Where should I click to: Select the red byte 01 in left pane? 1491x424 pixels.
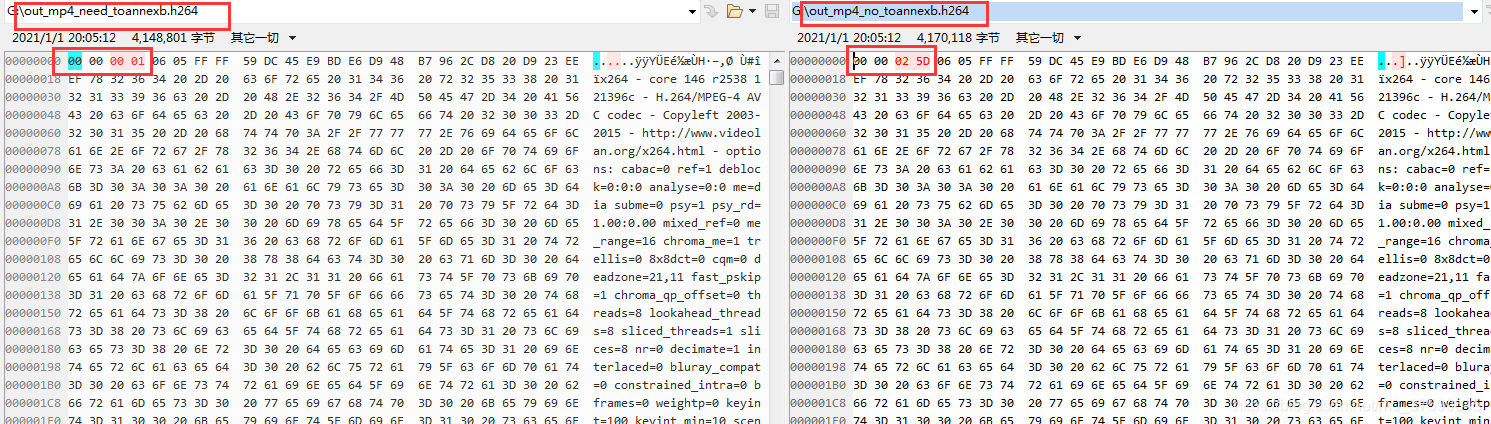(x=137, y=61)
